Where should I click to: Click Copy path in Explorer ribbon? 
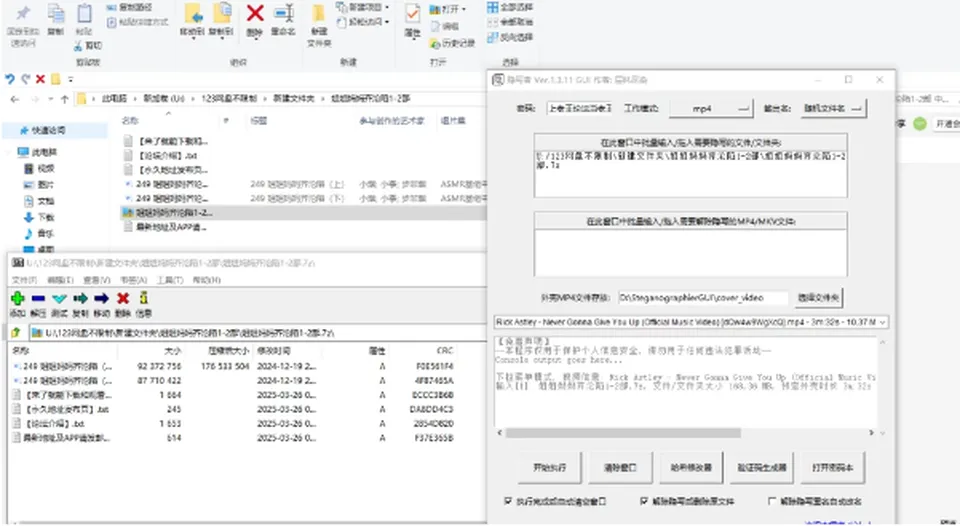(129, 7)
